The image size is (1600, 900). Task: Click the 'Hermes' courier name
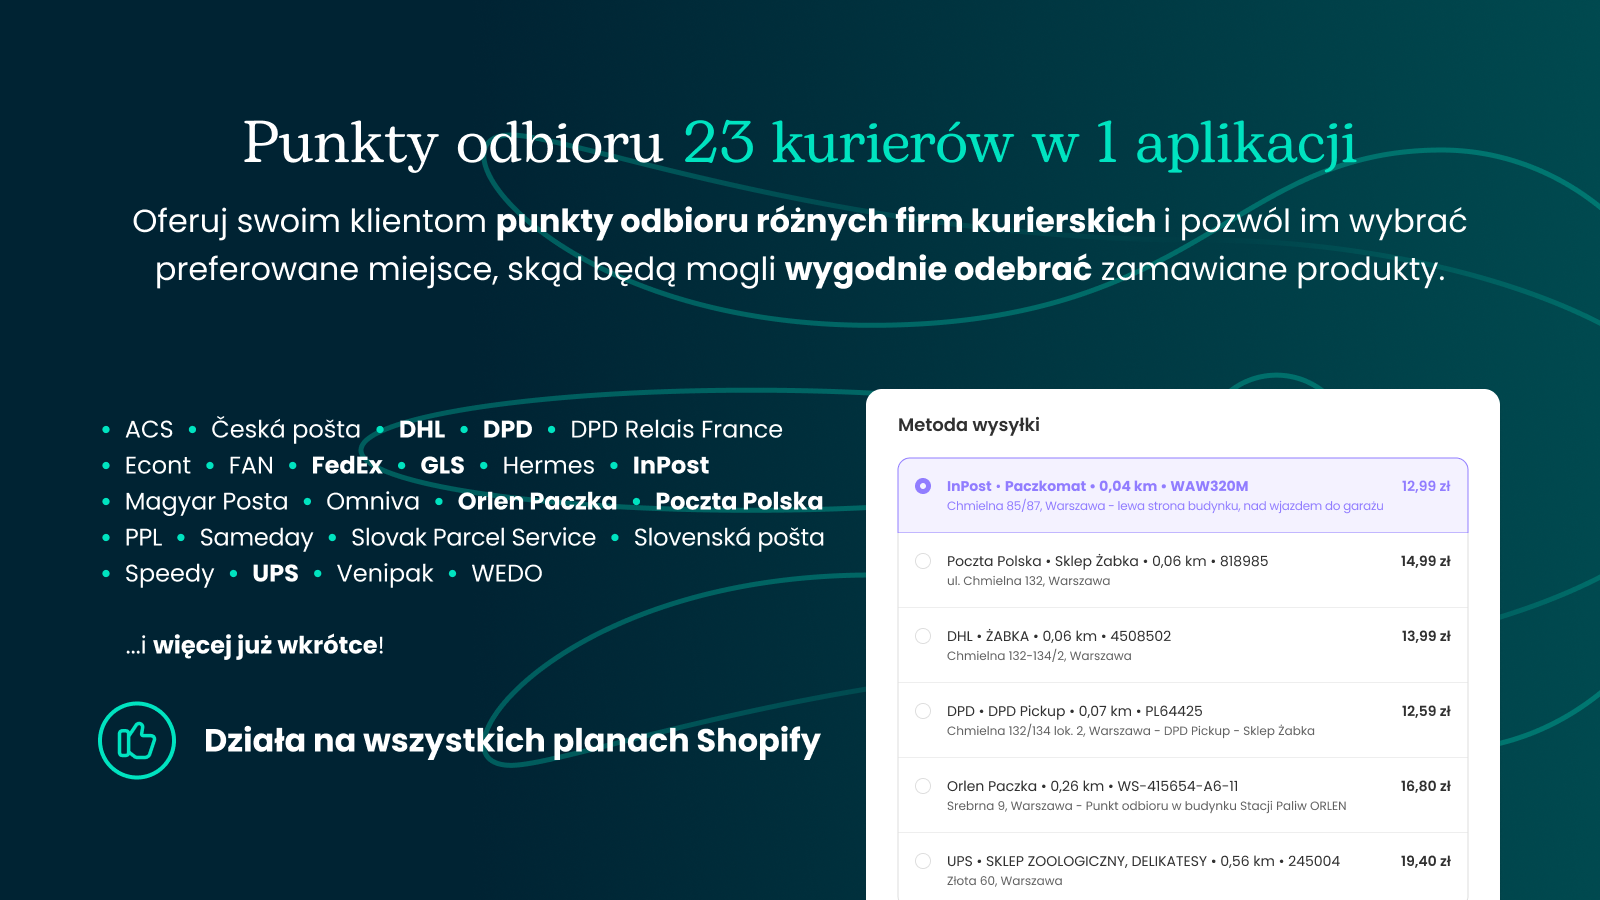548,465
